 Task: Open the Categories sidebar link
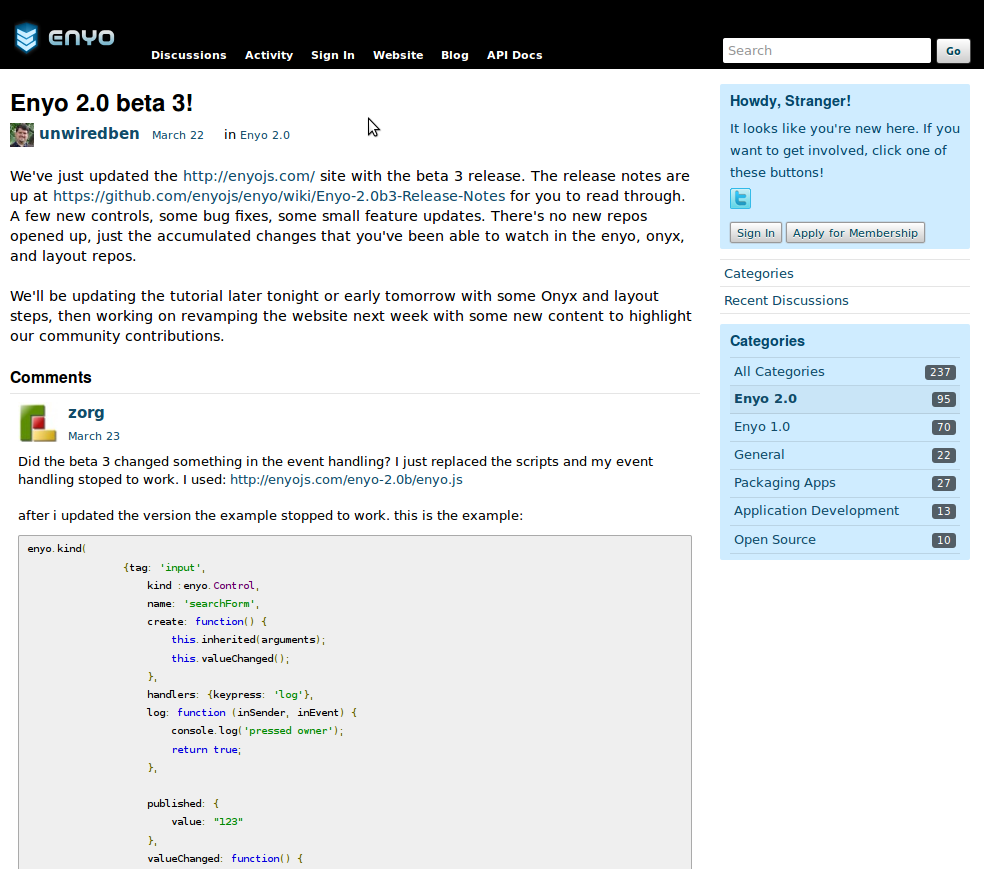point(758,274)
